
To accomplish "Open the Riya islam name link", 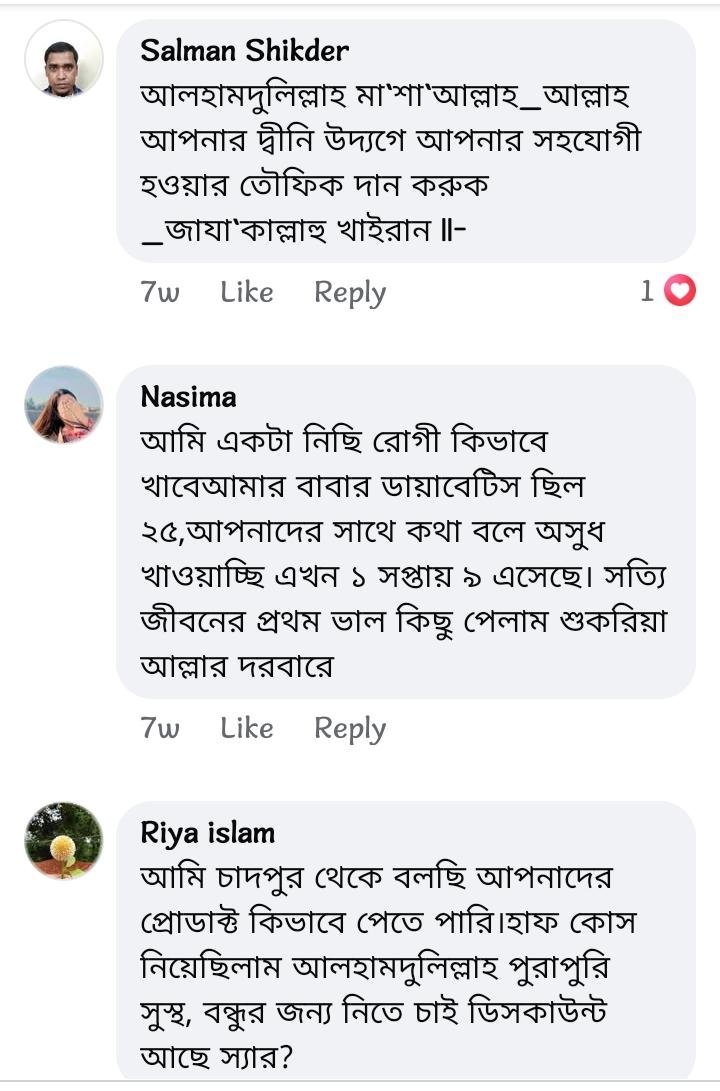I will point(207,832).
